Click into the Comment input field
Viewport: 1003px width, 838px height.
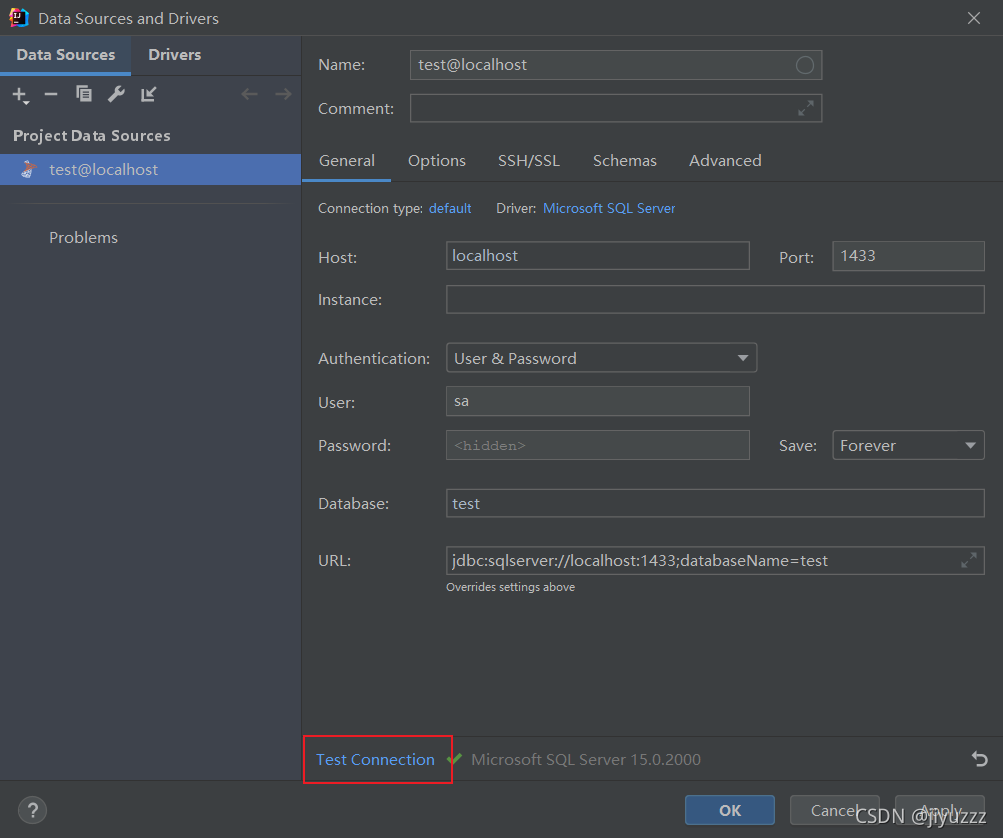click(x=615, y=108)
